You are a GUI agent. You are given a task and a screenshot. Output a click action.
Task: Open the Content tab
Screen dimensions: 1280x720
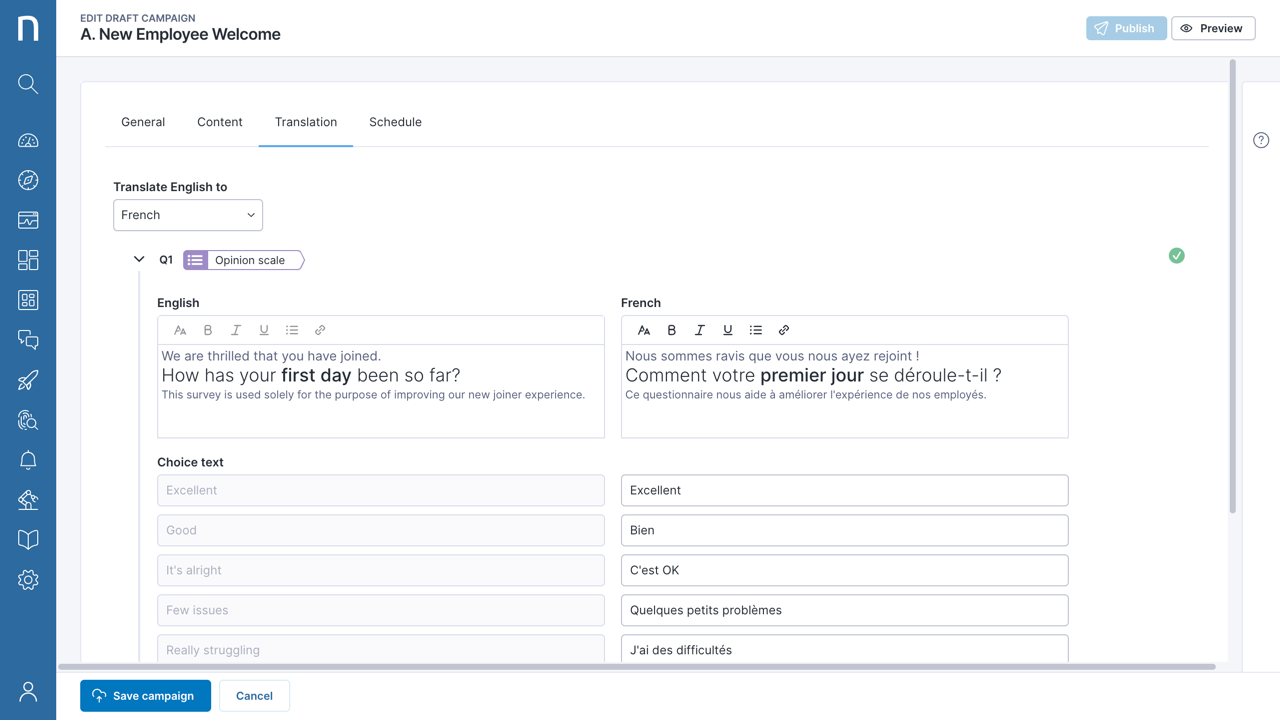[x=220, y=122]
